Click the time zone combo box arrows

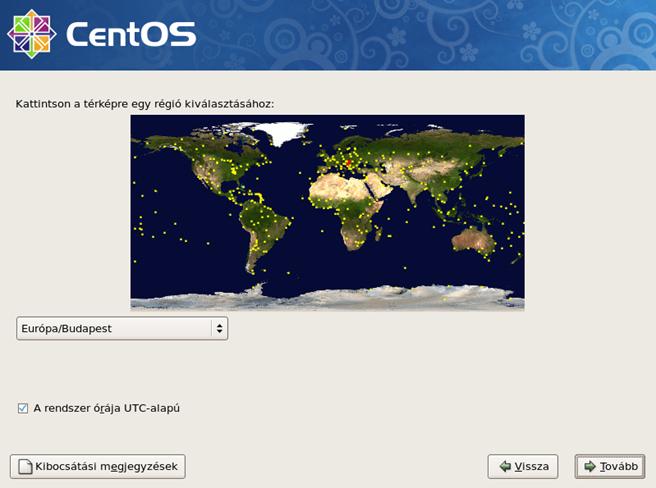[x=218, y=328]
